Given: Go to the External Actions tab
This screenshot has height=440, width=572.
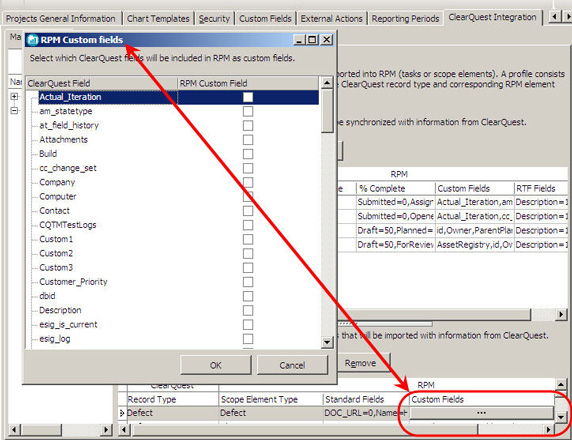Looking at the screenshot, I should click(331, 18).
